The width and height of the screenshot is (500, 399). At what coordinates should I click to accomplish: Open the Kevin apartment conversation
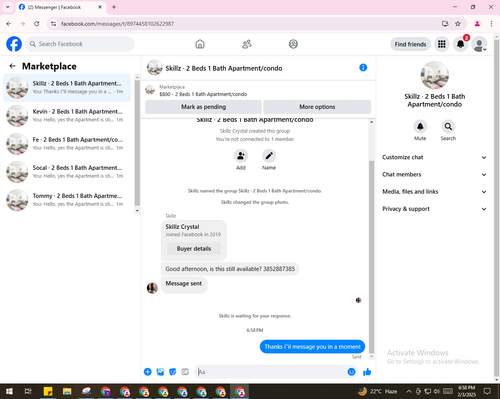click(67, 116)
